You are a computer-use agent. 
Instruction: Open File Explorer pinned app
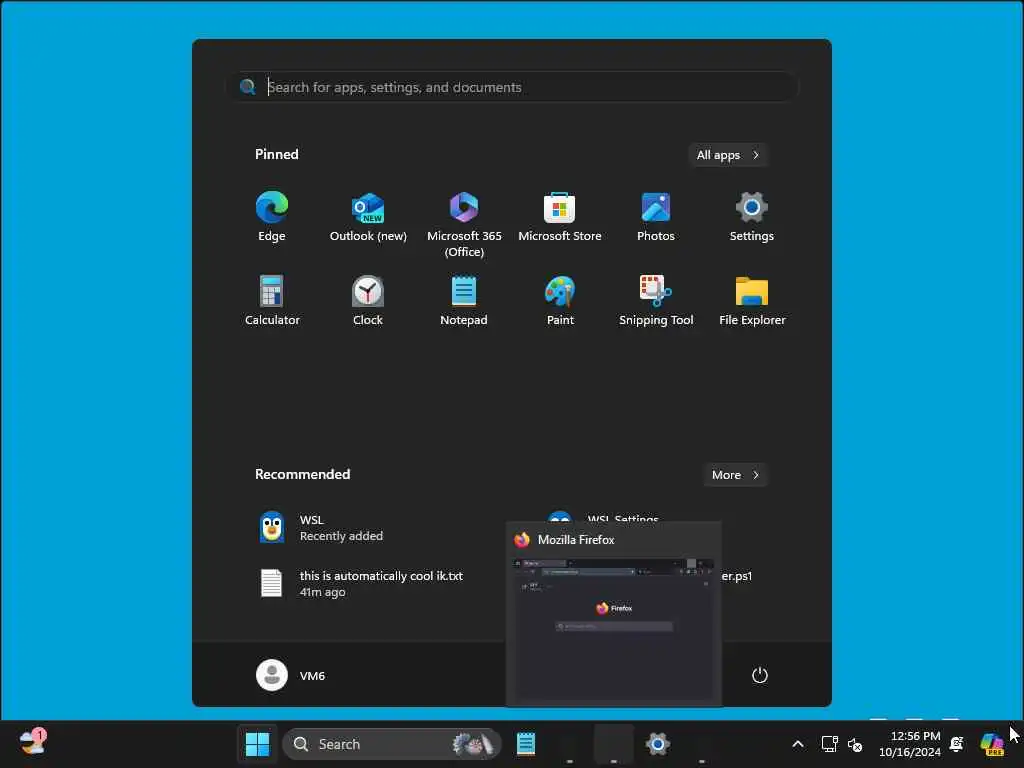coord(752,301)
